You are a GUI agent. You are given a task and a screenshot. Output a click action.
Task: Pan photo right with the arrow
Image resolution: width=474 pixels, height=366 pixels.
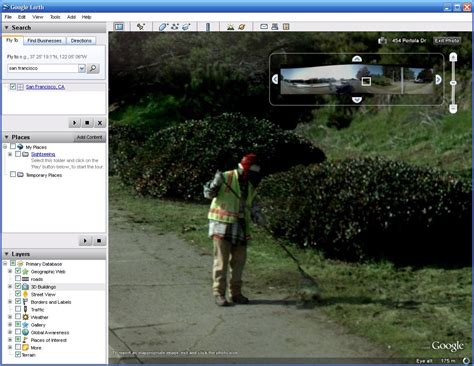[438, 79]
